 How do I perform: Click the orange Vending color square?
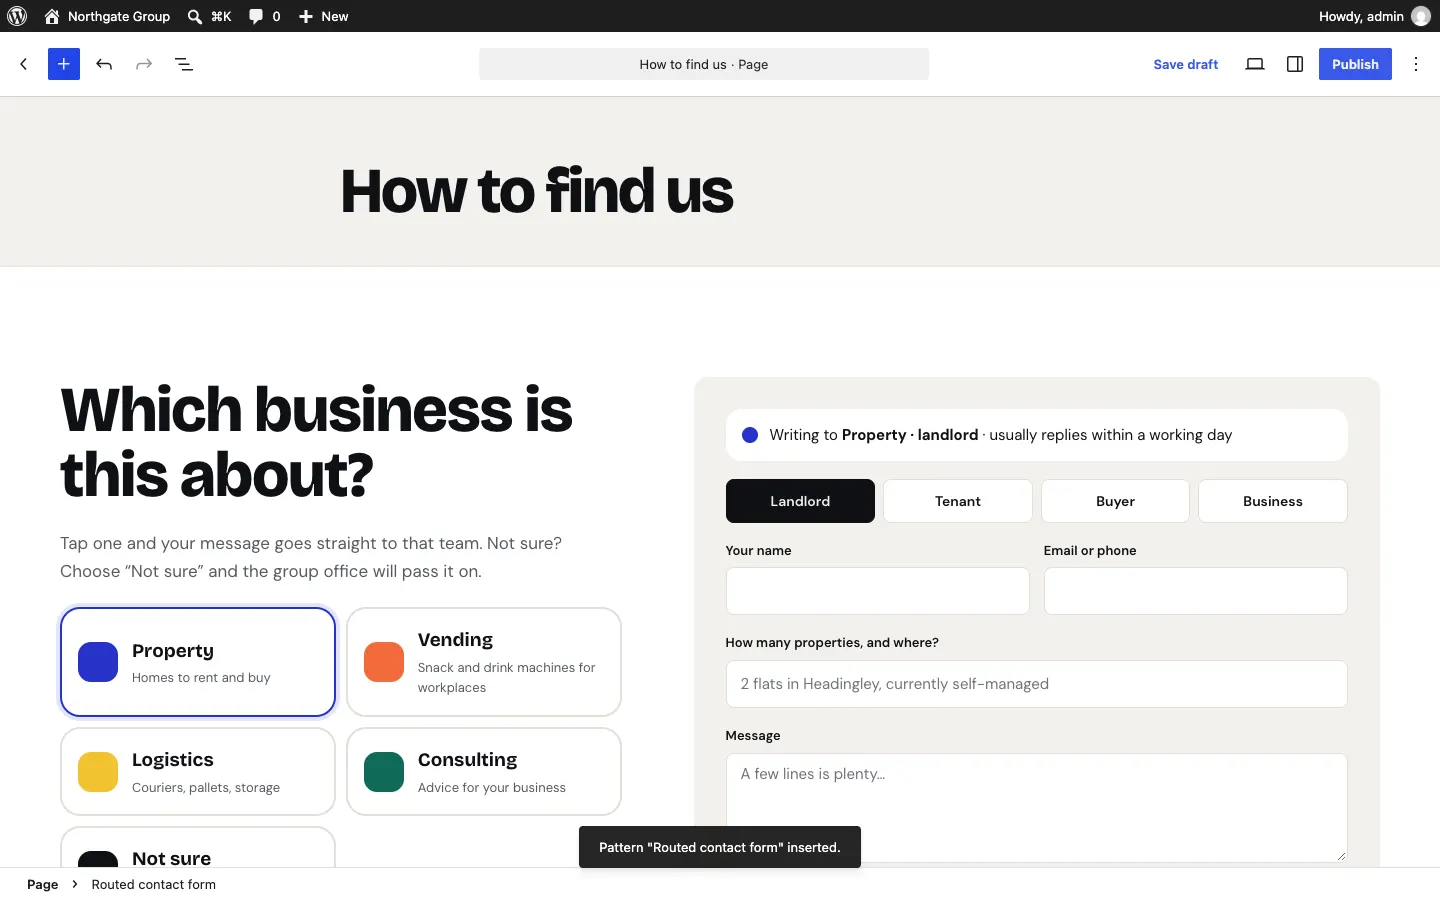(x=384, y=662)
